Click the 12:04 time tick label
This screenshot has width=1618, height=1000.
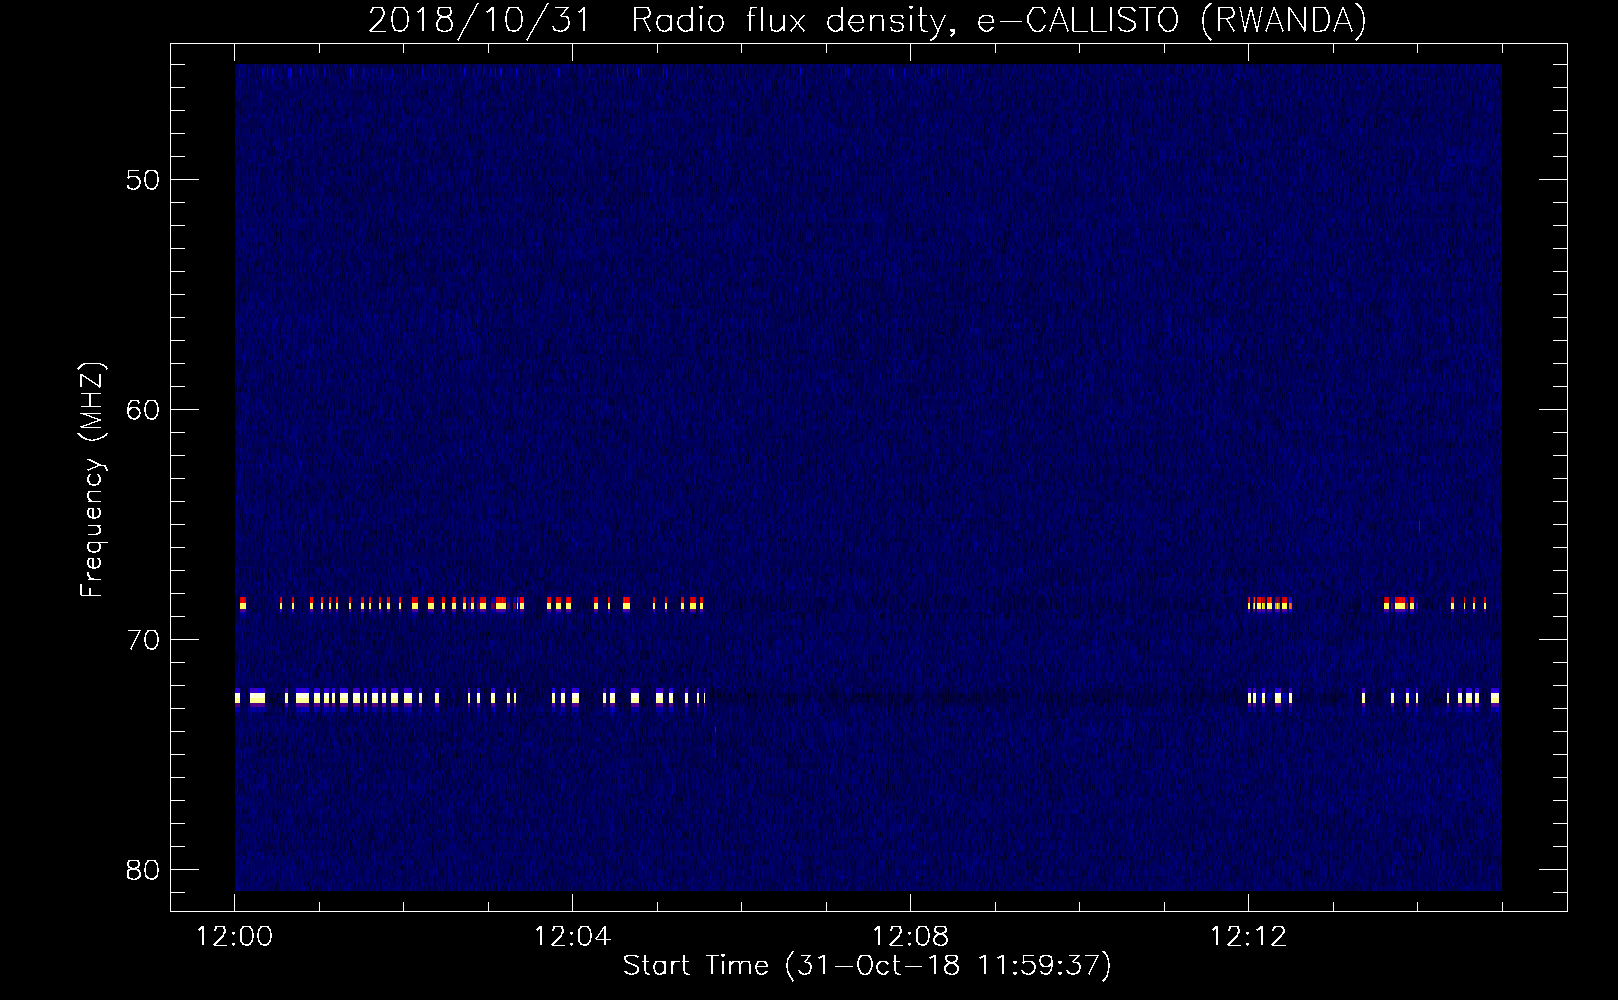pos(572,937)
